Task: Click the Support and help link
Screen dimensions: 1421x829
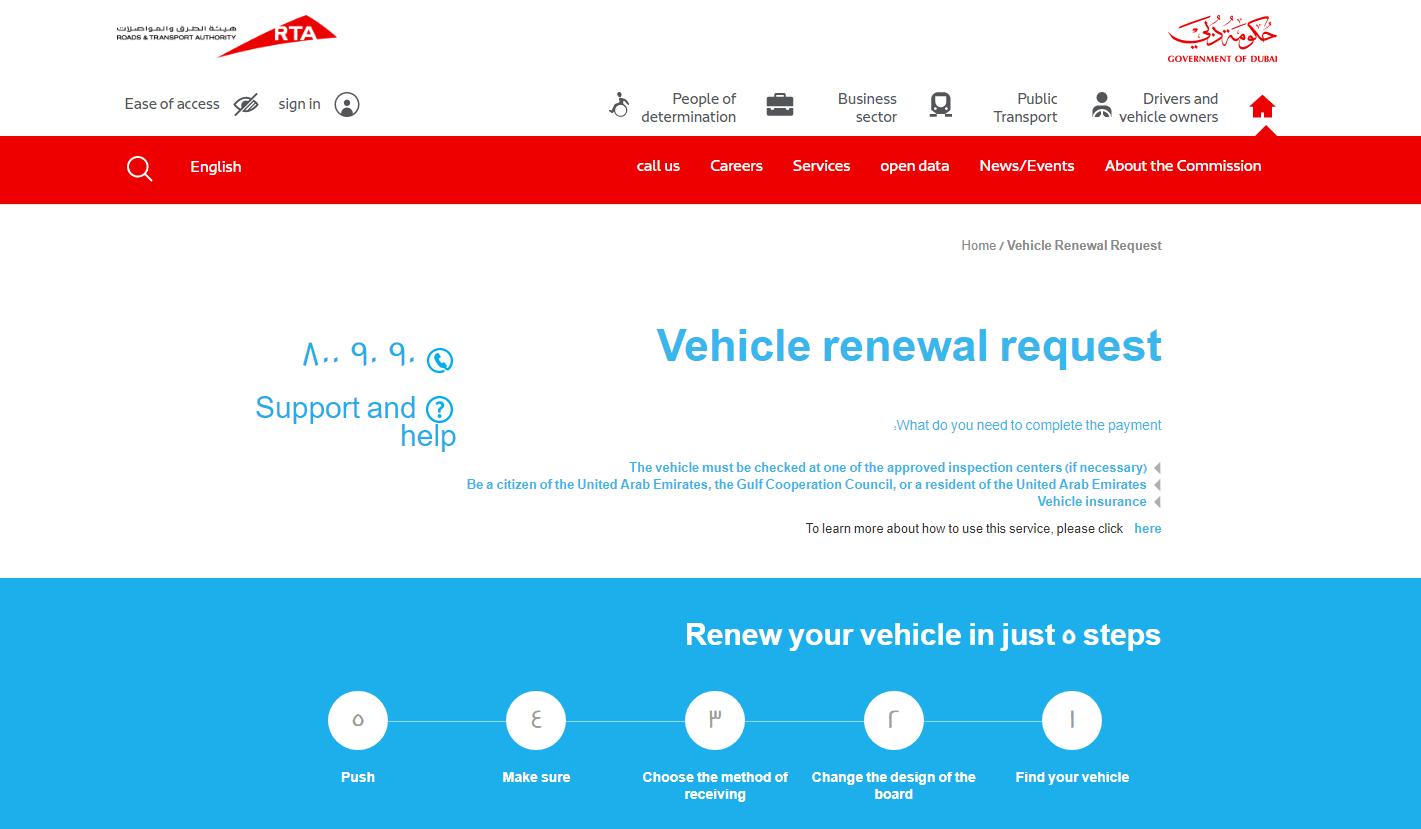Action: coord(356,421)
